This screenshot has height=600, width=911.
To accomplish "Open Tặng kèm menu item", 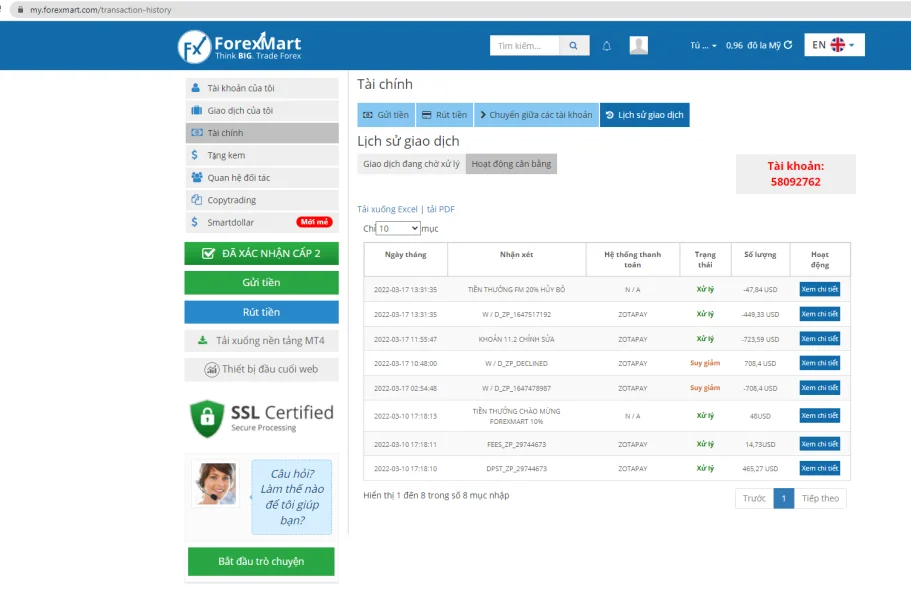I will 262,155.
